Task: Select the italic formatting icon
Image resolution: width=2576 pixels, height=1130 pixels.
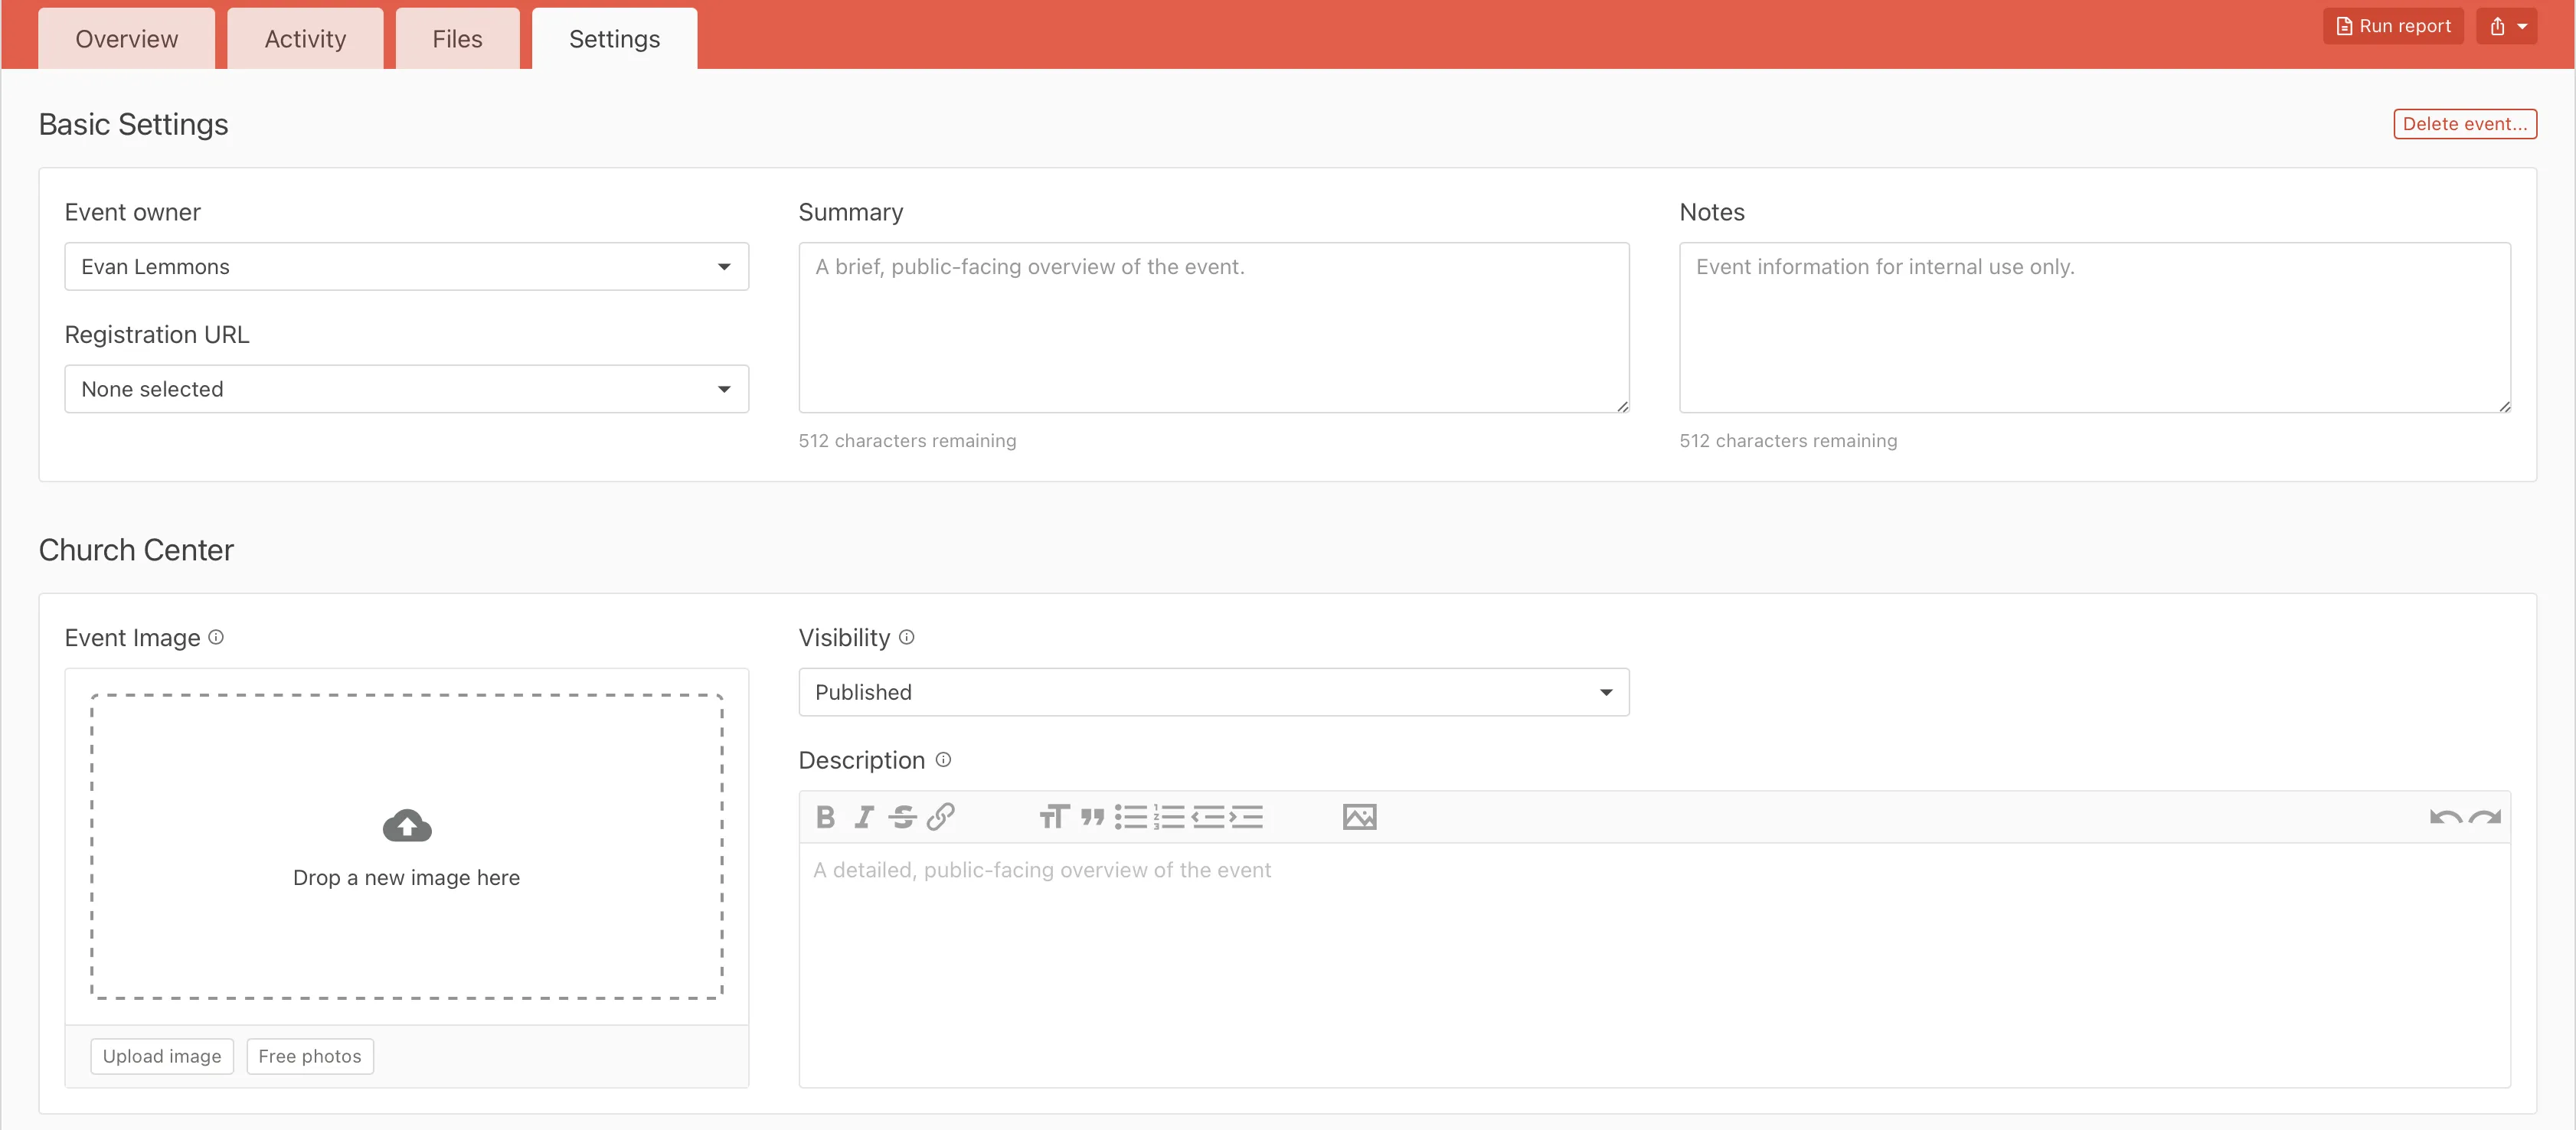Action: pos(862,816)
